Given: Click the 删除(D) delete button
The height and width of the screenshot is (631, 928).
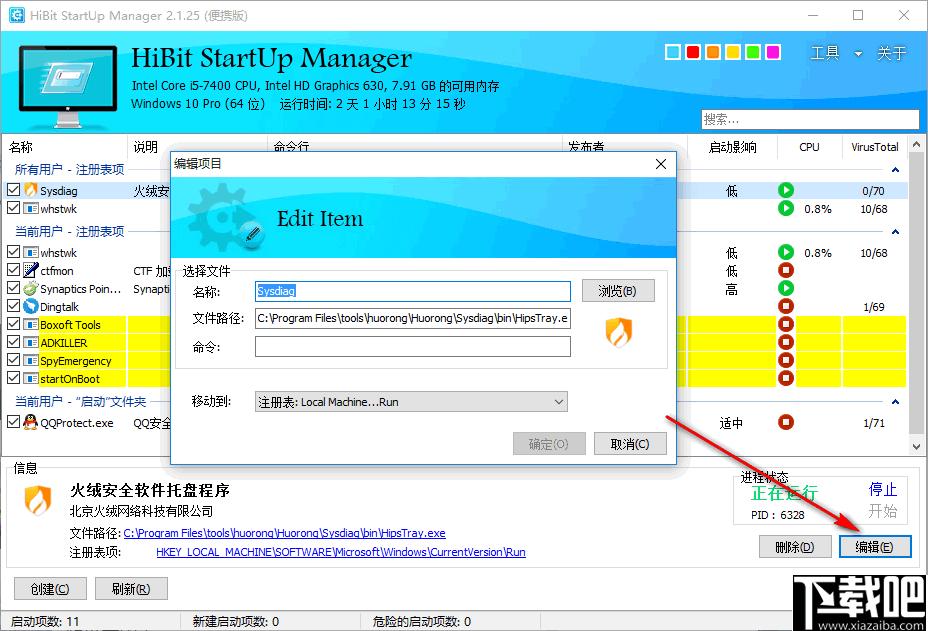Looking at the screenshot, I should pos(795,547).
